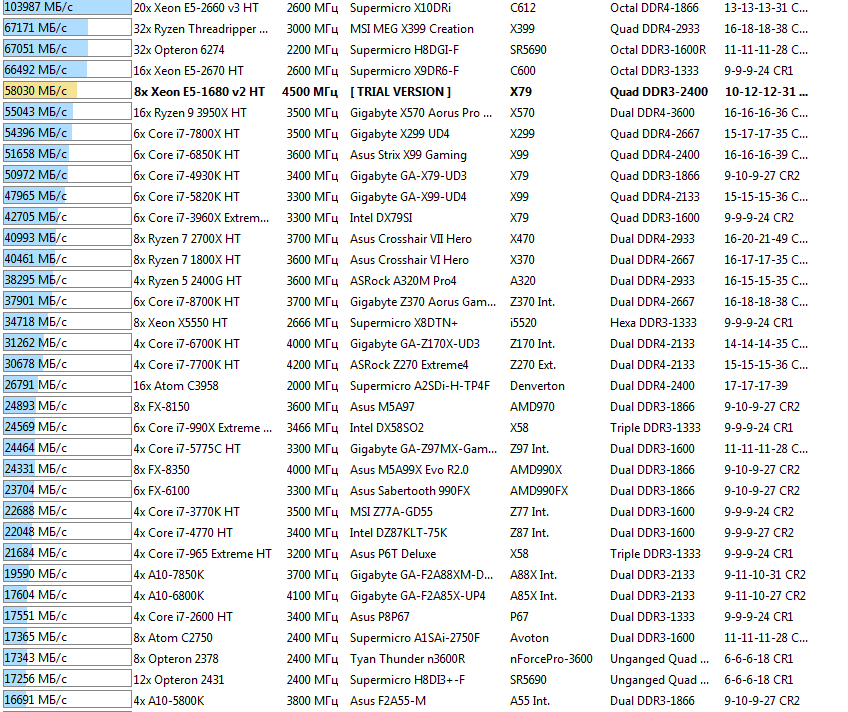Select the 4x Core i7-4770 HT row
This screenshot has height=712, width=848.
pos(183,535)
